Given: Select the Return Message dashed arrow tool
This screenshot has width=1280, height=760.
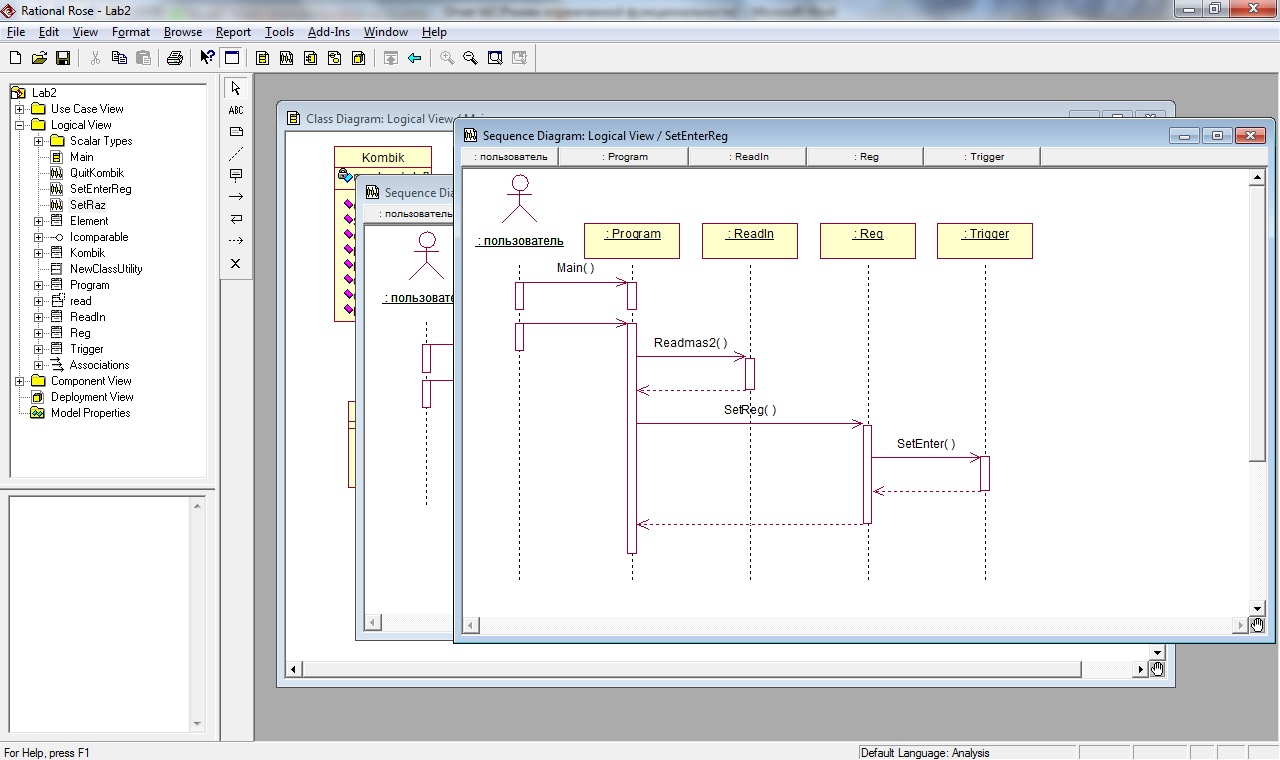Looking at the screenshot, I should coord(236,242).
